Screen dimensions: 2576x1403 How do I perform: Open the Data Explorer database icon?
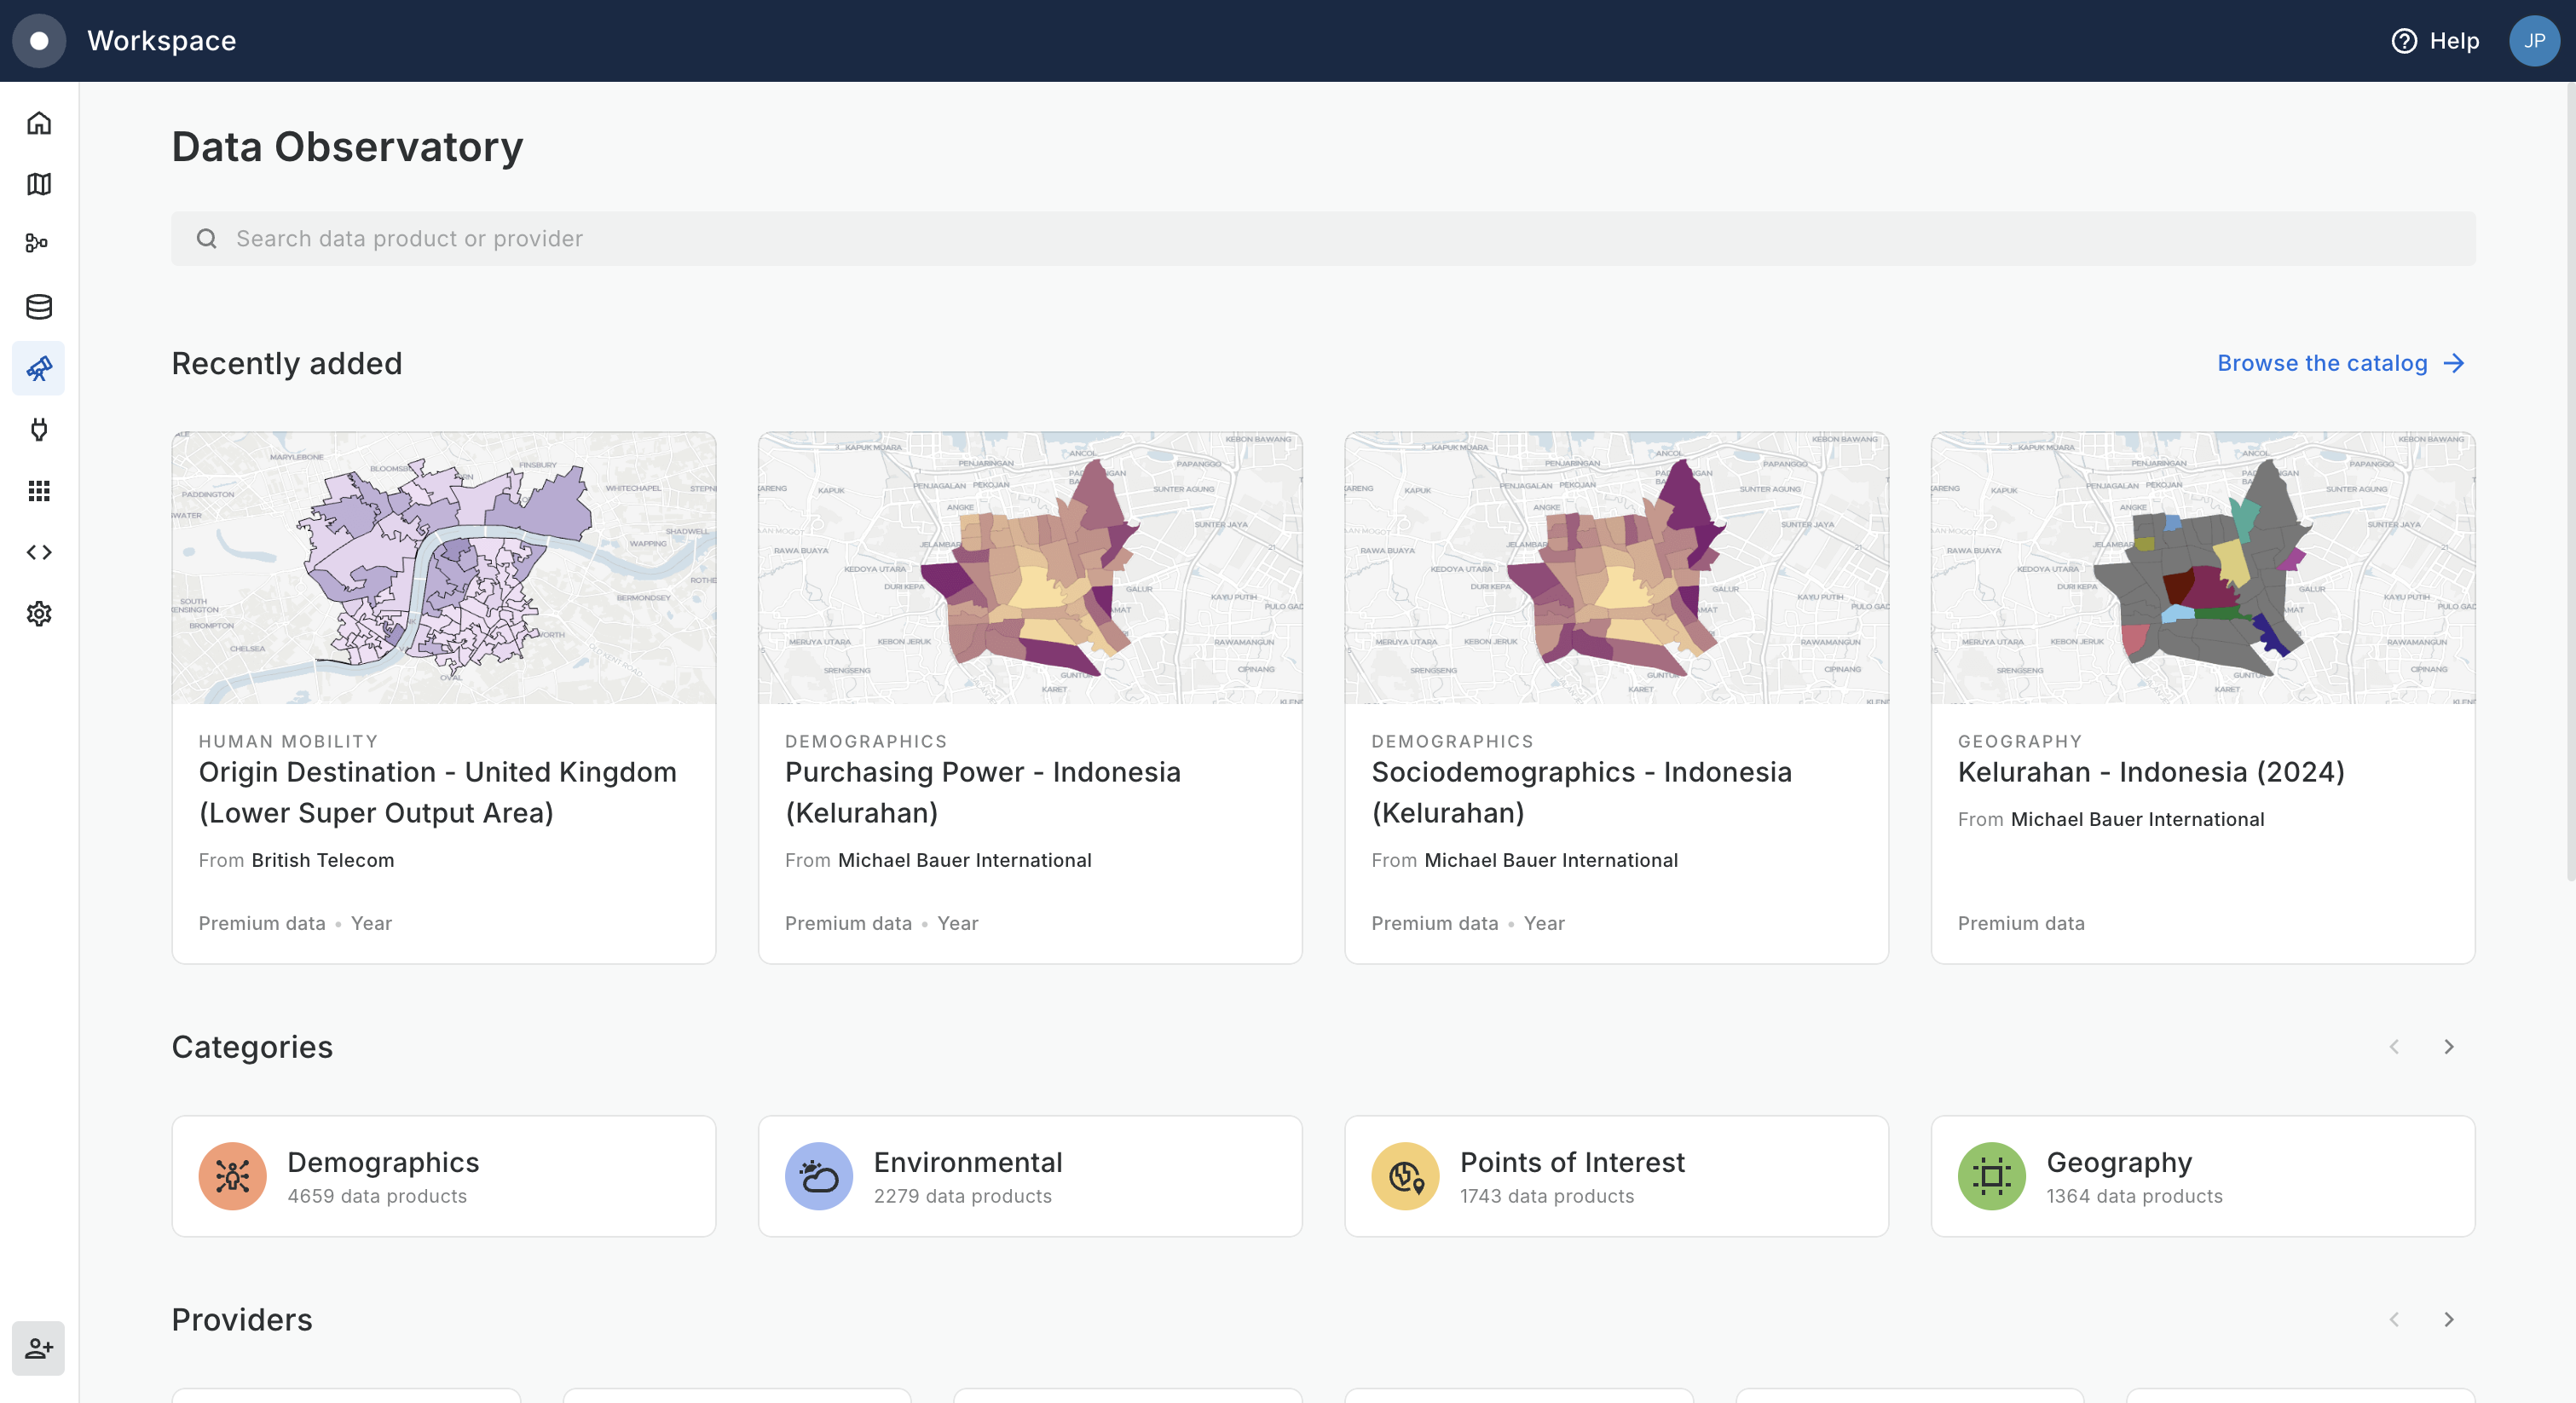click(39, 307)
